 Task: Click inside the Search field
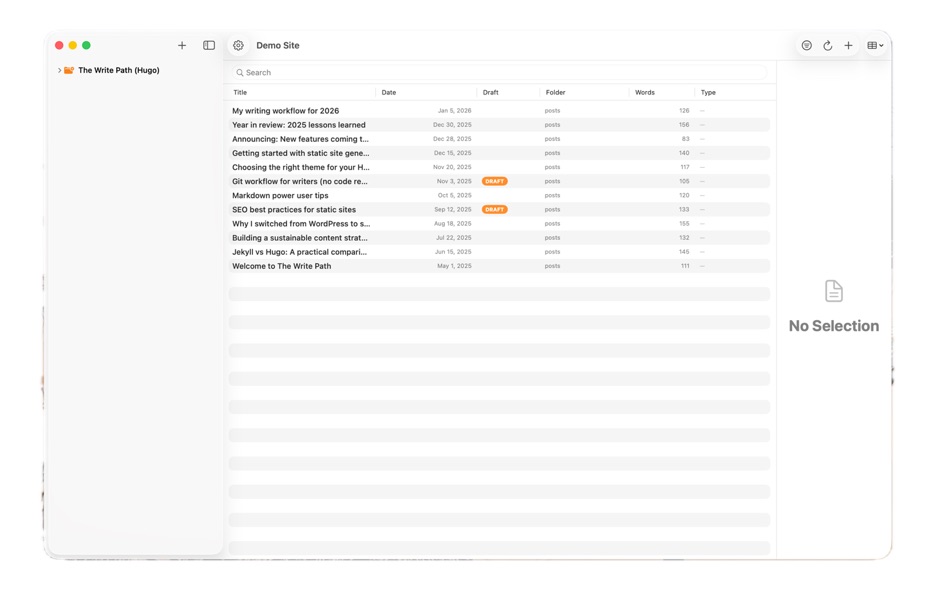point(400,72)
